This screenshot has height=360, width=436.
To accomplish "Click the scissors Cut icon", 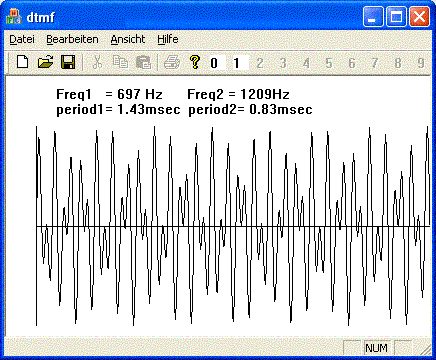I will pos(97,62).
